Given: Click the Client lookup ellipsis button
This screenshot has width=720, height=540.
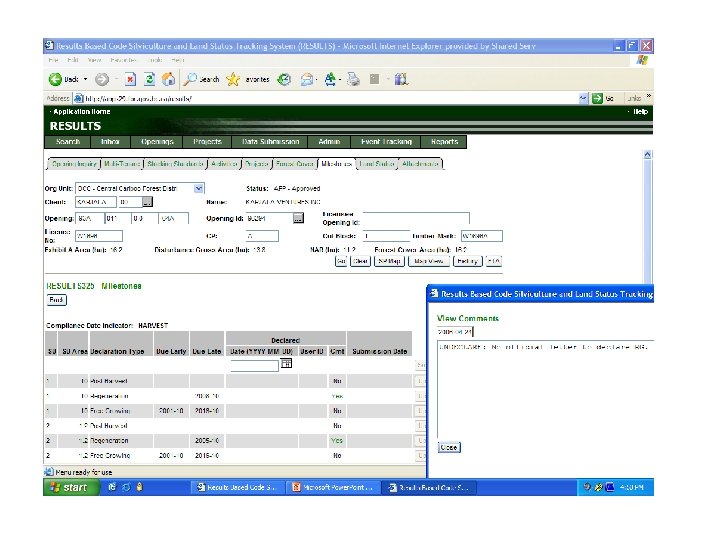Looking at the screenshot, I should pos(148,202).
